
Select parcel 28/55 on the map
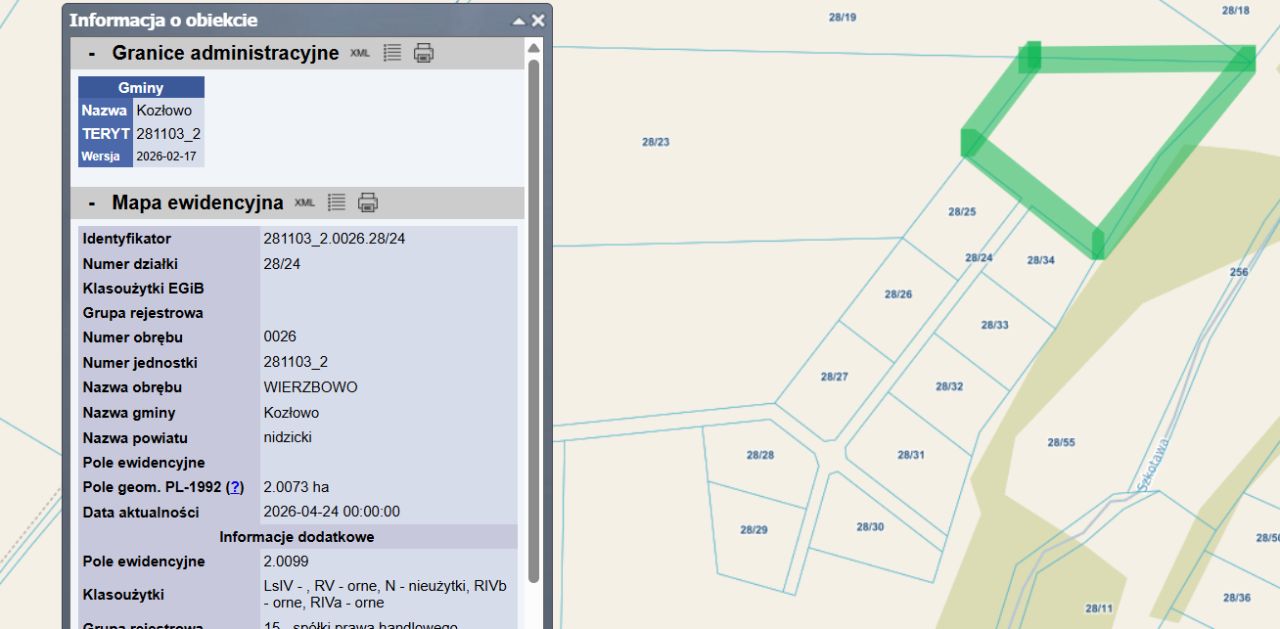click(1061, 442)
